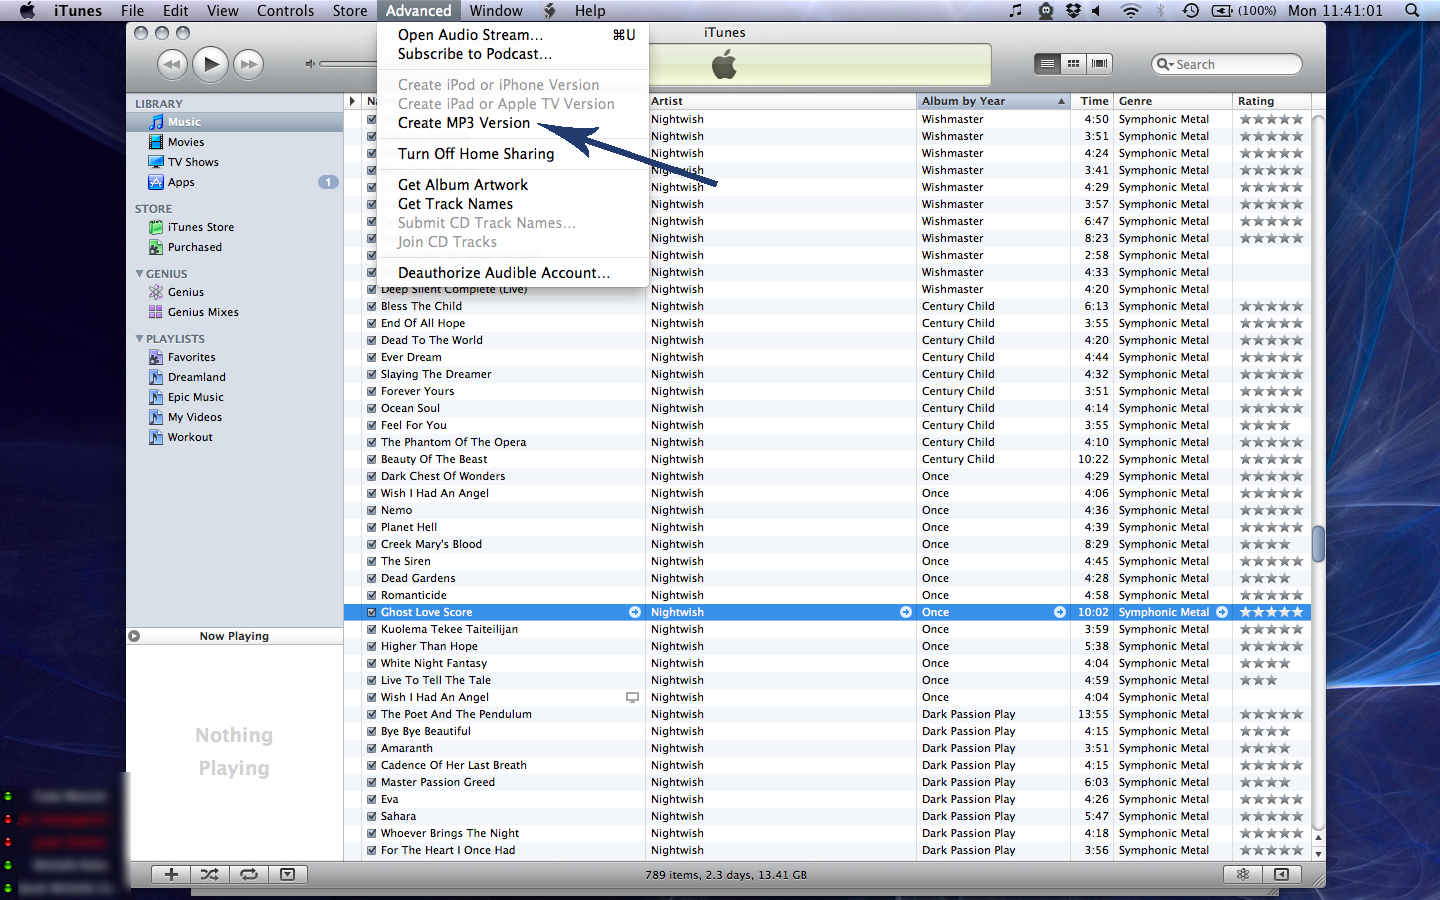
Task: Choose Get Track Names
Action: click(x=513, y=204)
